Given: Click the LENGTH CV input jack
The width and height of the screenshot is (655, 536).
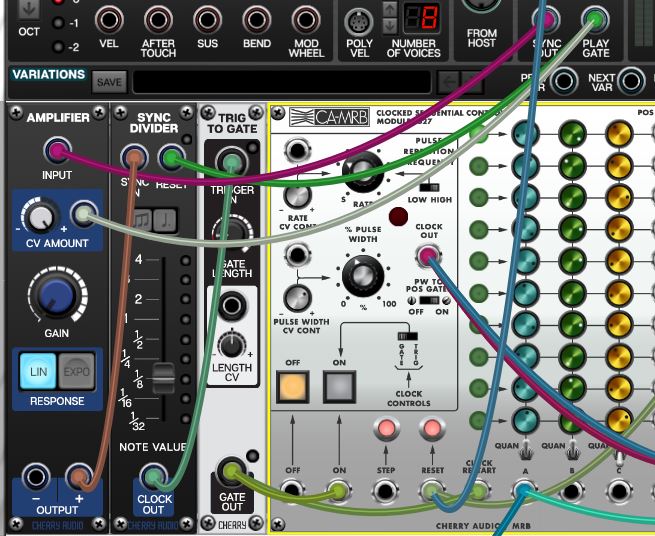Looking at the screenshot, I should click(232, 306).
